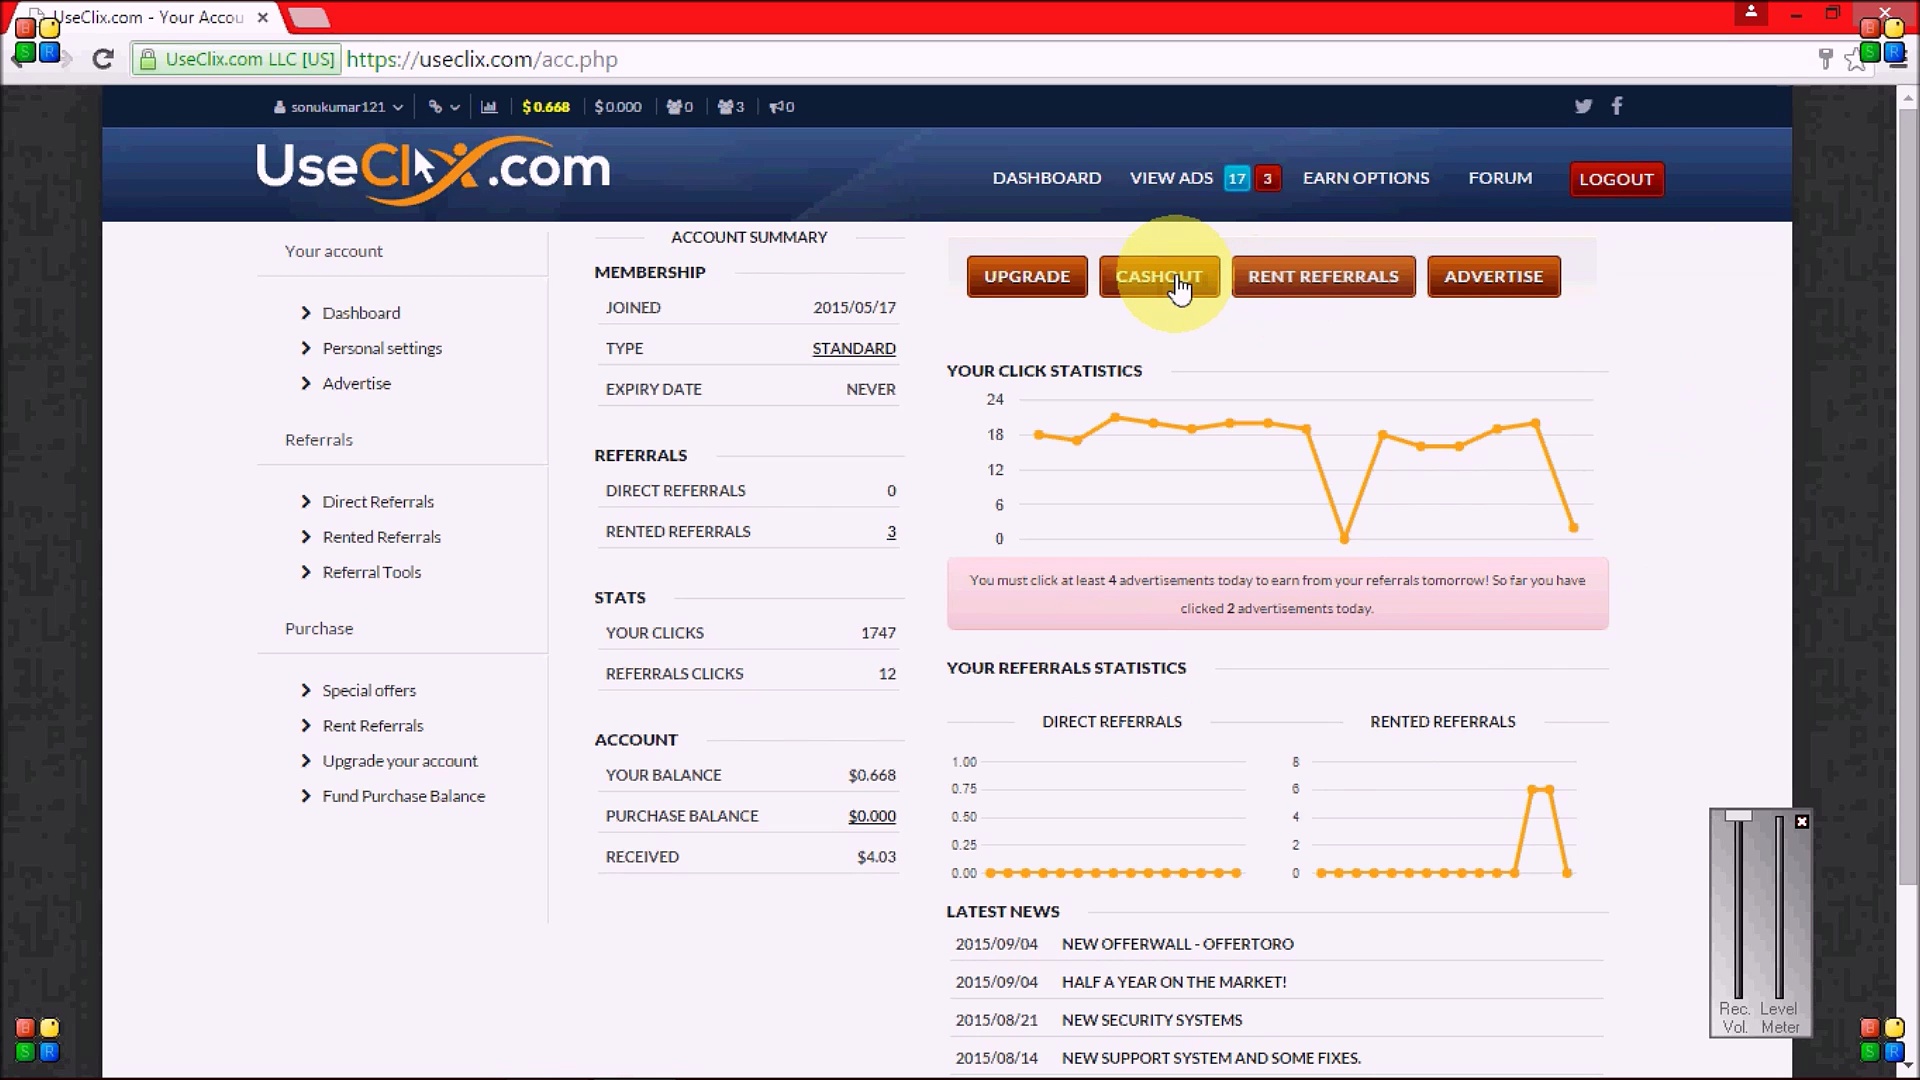Click the padlock security icon in the address bar

[x=148, y=59]
